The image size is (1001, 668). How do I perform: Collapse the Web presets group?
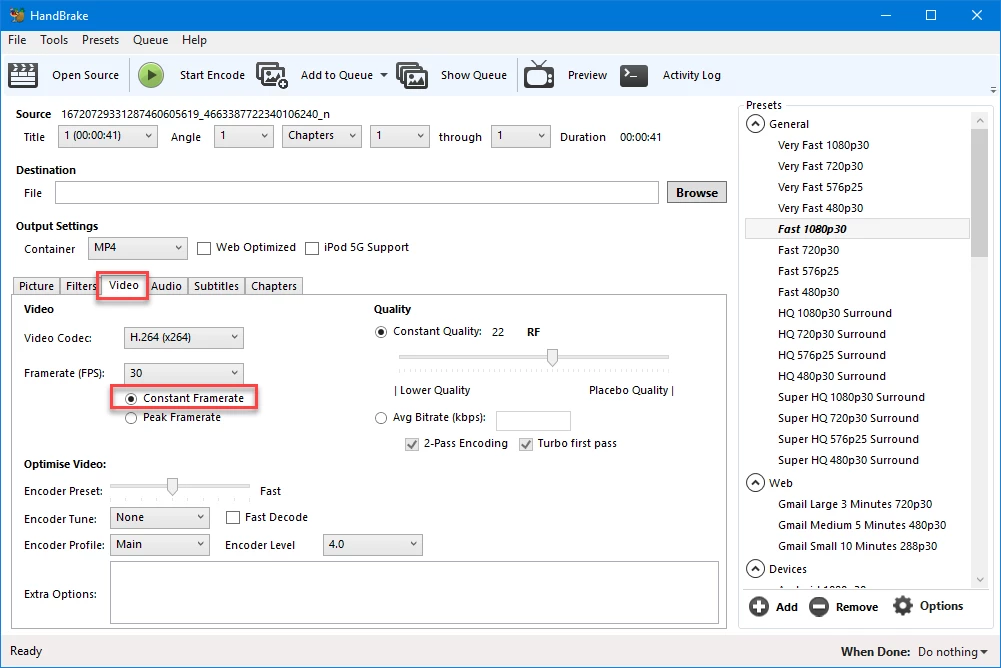pos(755,483)
